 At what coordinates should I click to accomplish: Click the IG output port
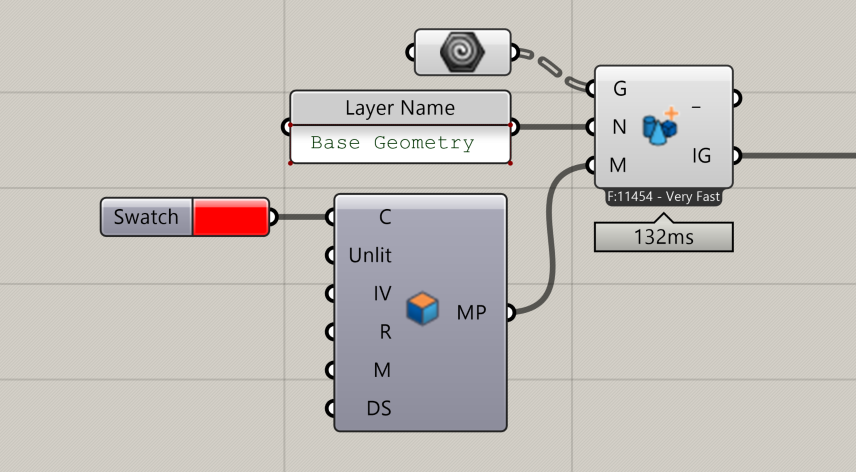coord(702,155)
